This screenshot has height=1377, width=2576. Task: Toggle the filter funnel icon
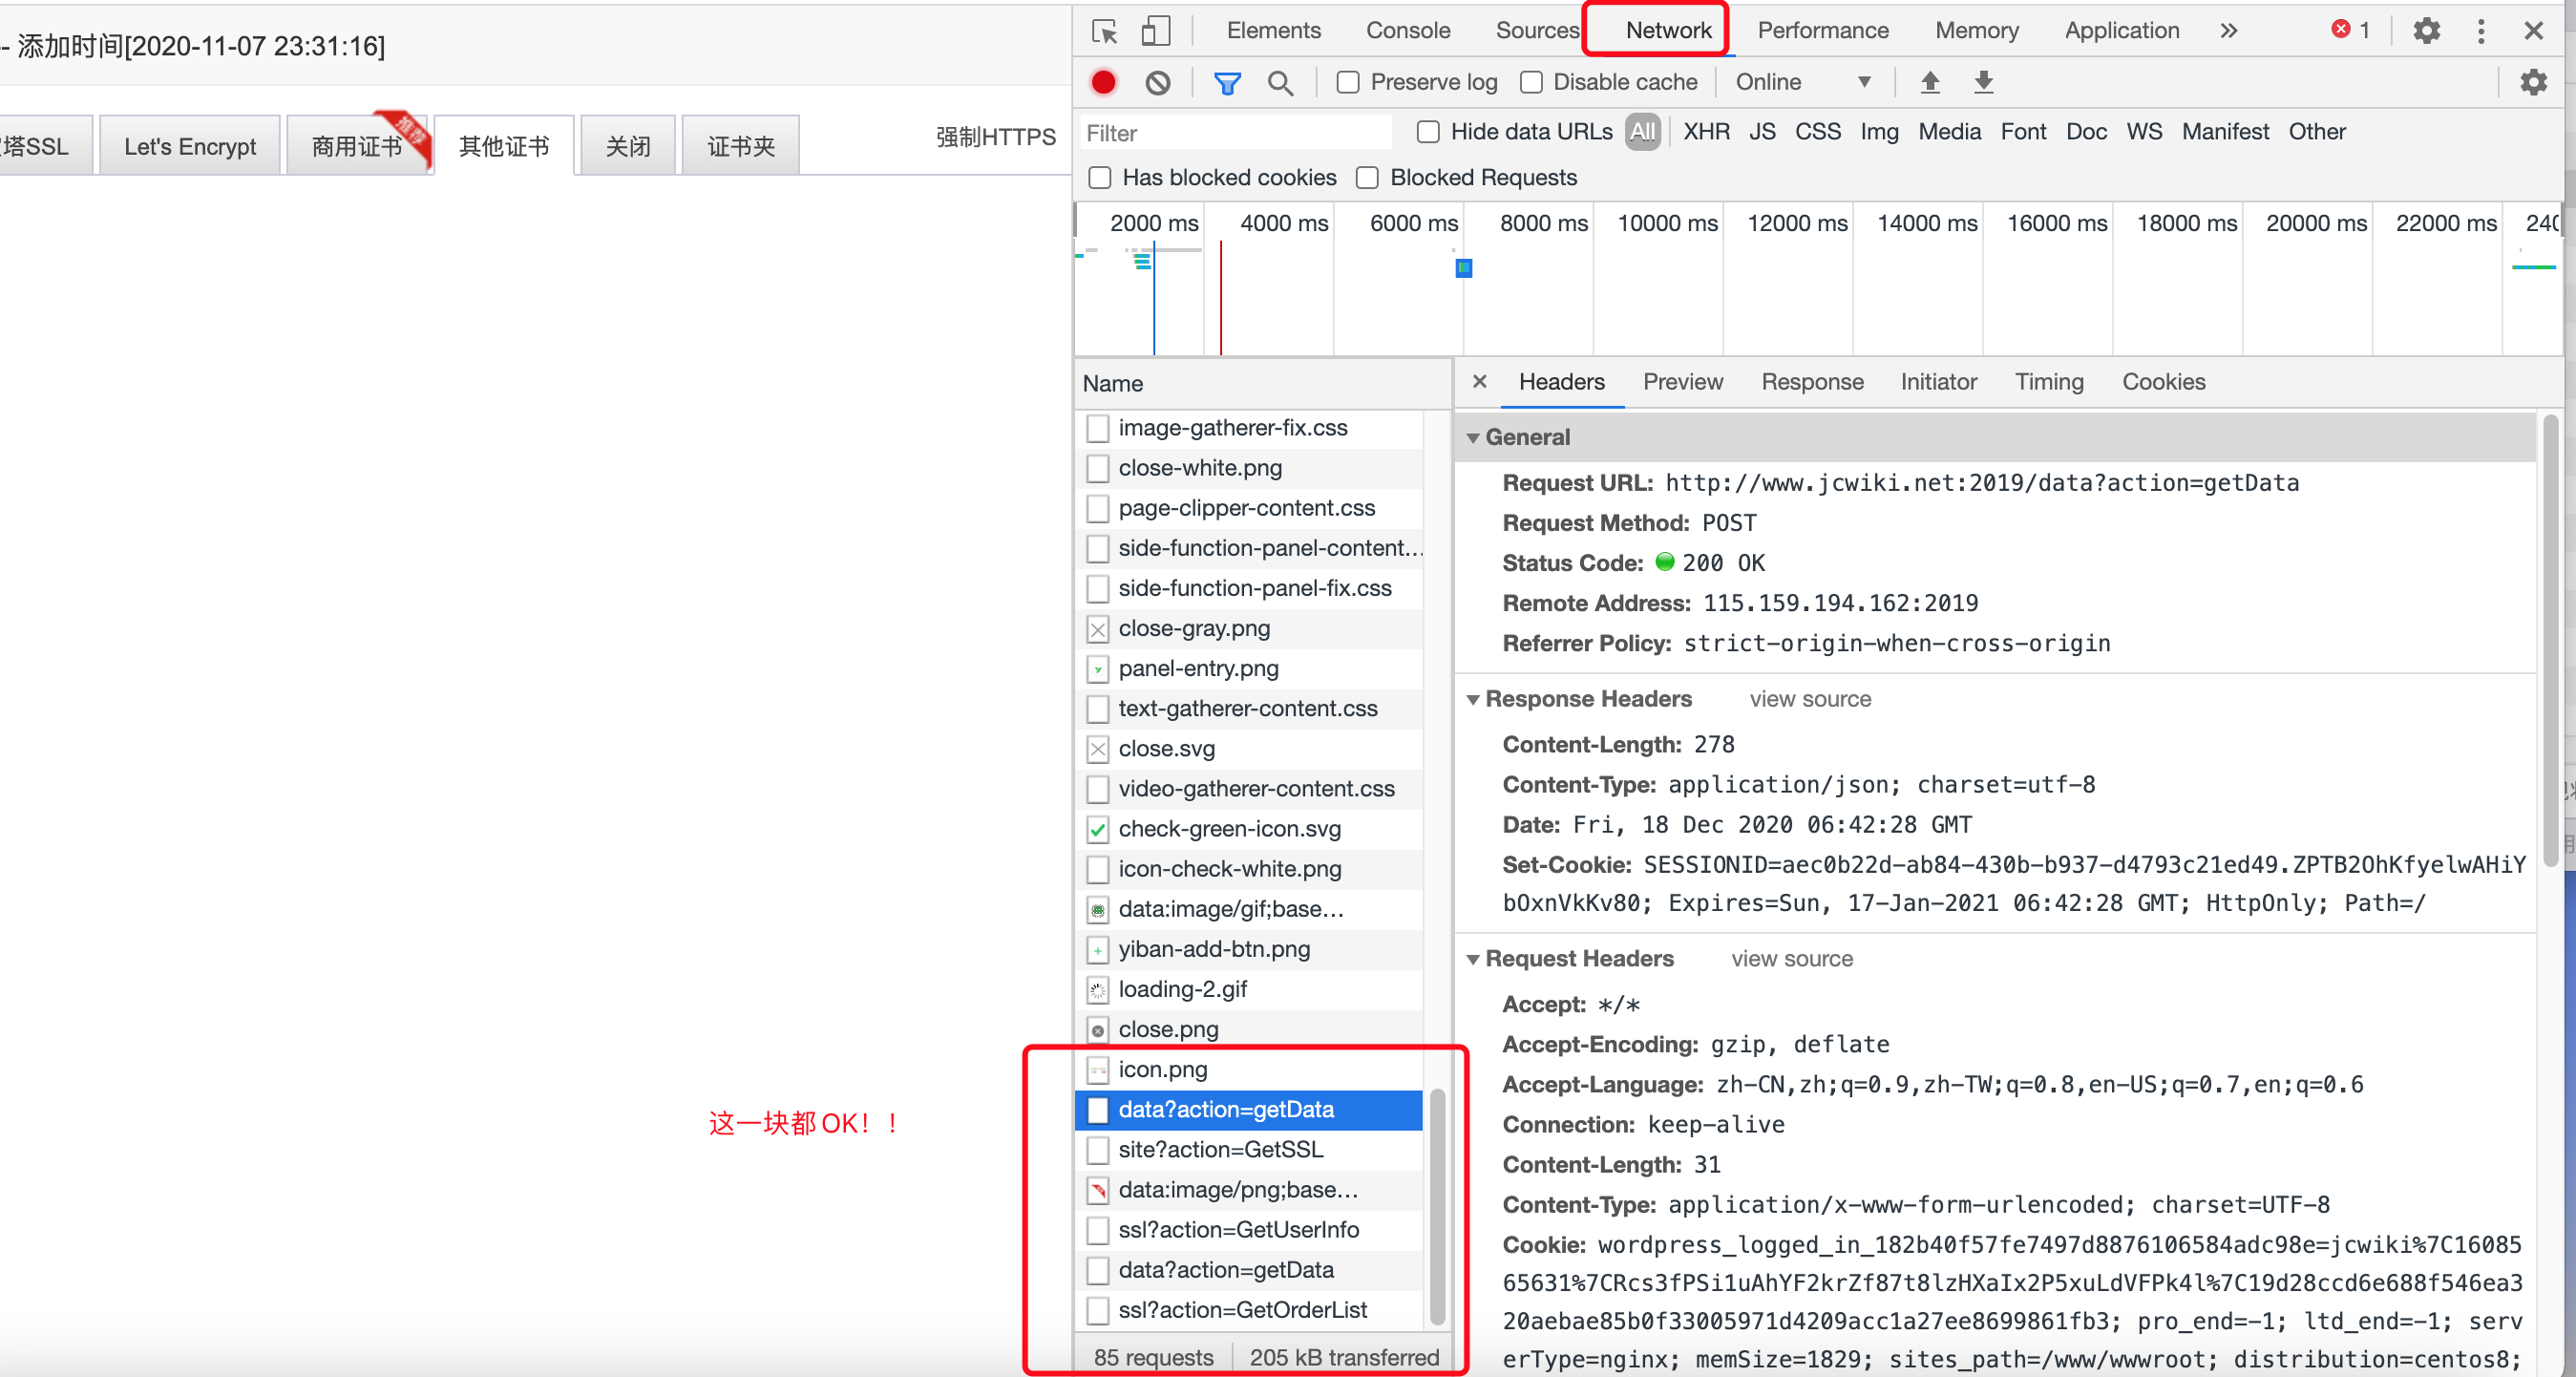(x=1227, y=82)
